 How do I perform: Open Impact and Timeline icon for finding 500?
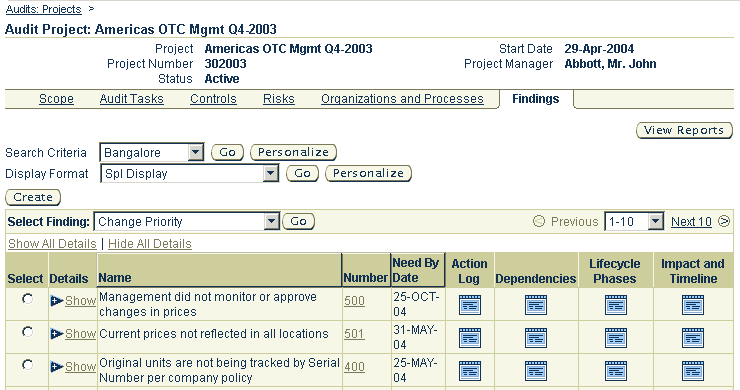(x=693, y=305)
